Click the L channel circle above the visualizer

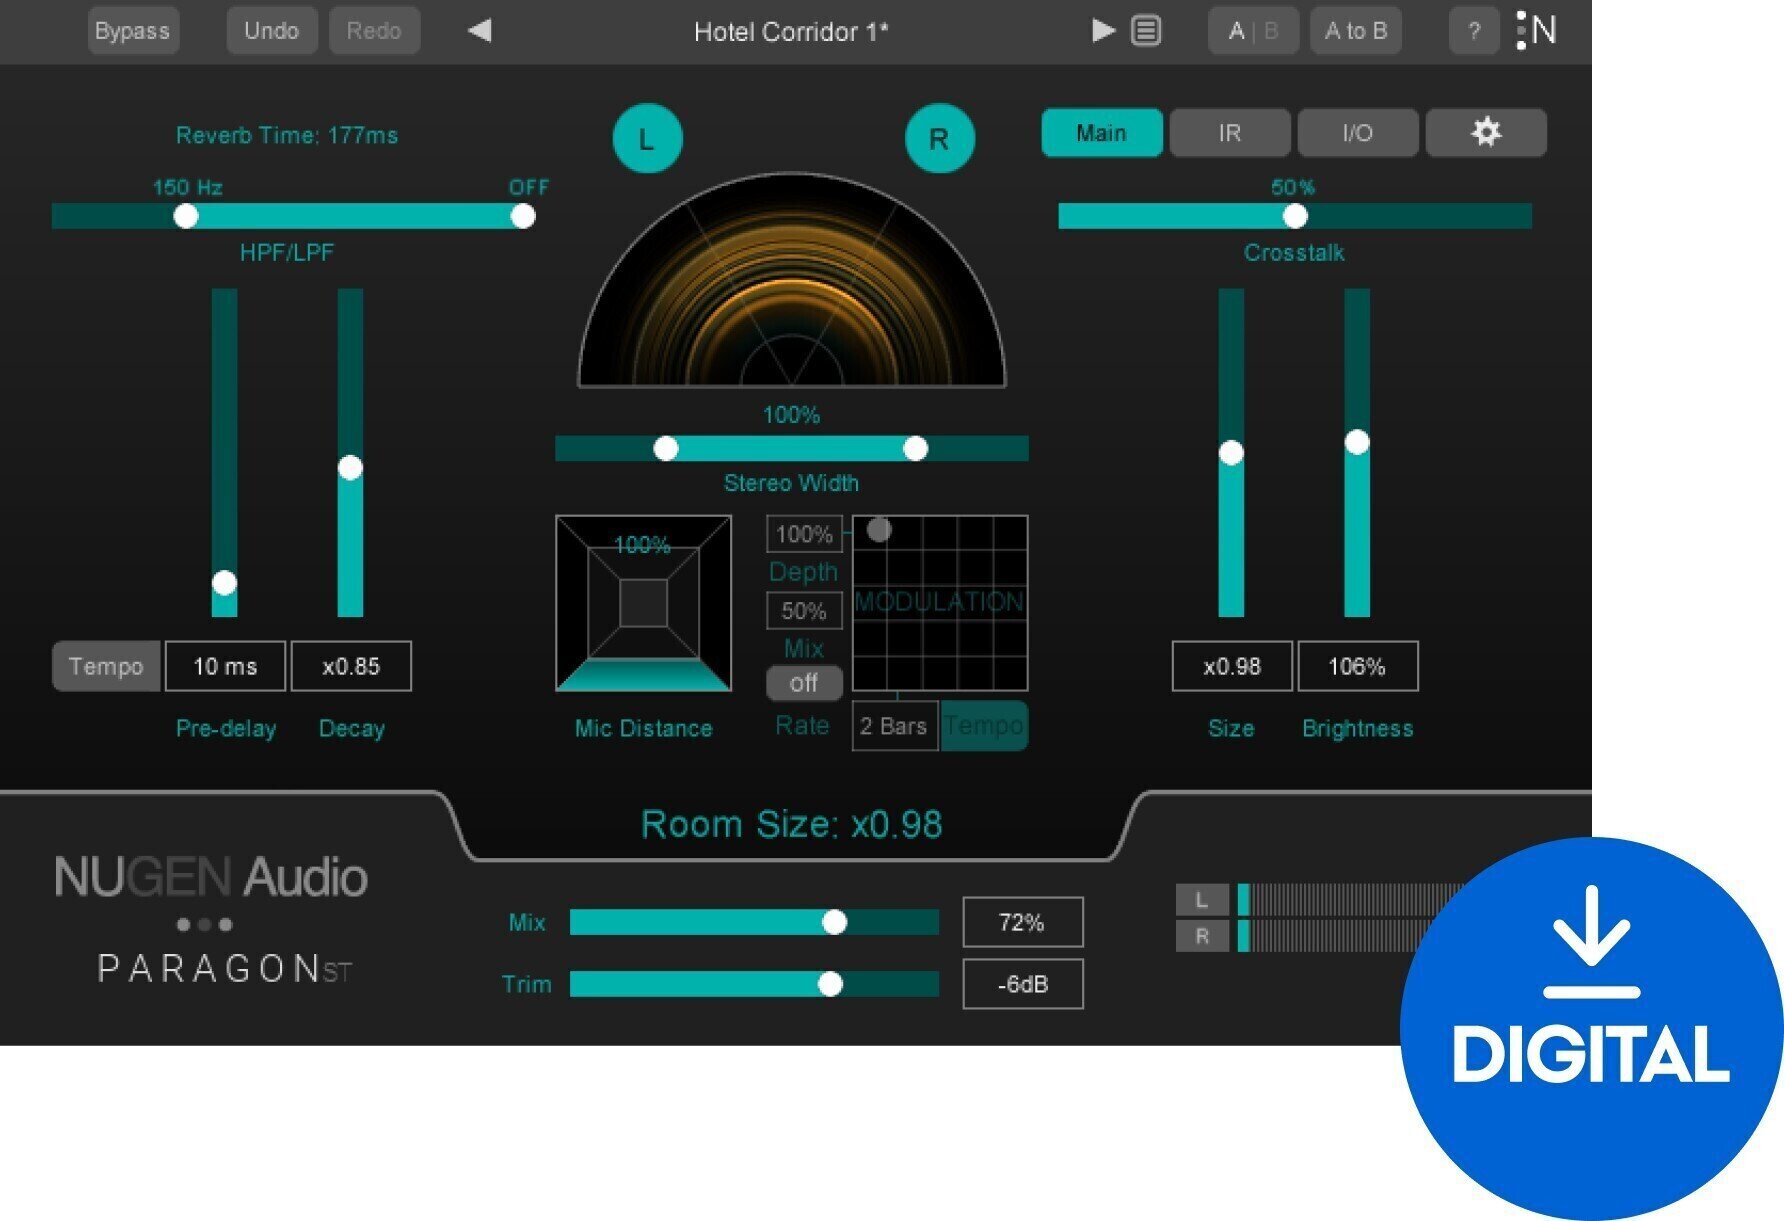(x=647, y=138)
